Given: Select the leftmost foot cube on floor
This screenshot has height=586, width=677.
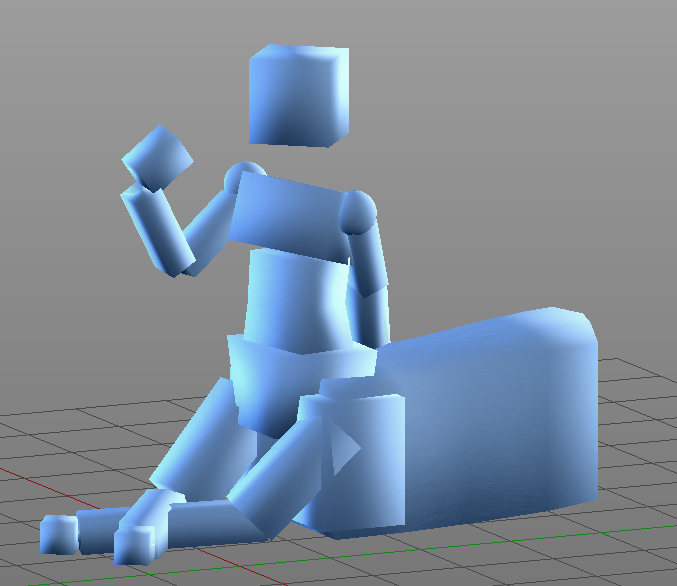Looking at the screenshot, I should [59, 535].
